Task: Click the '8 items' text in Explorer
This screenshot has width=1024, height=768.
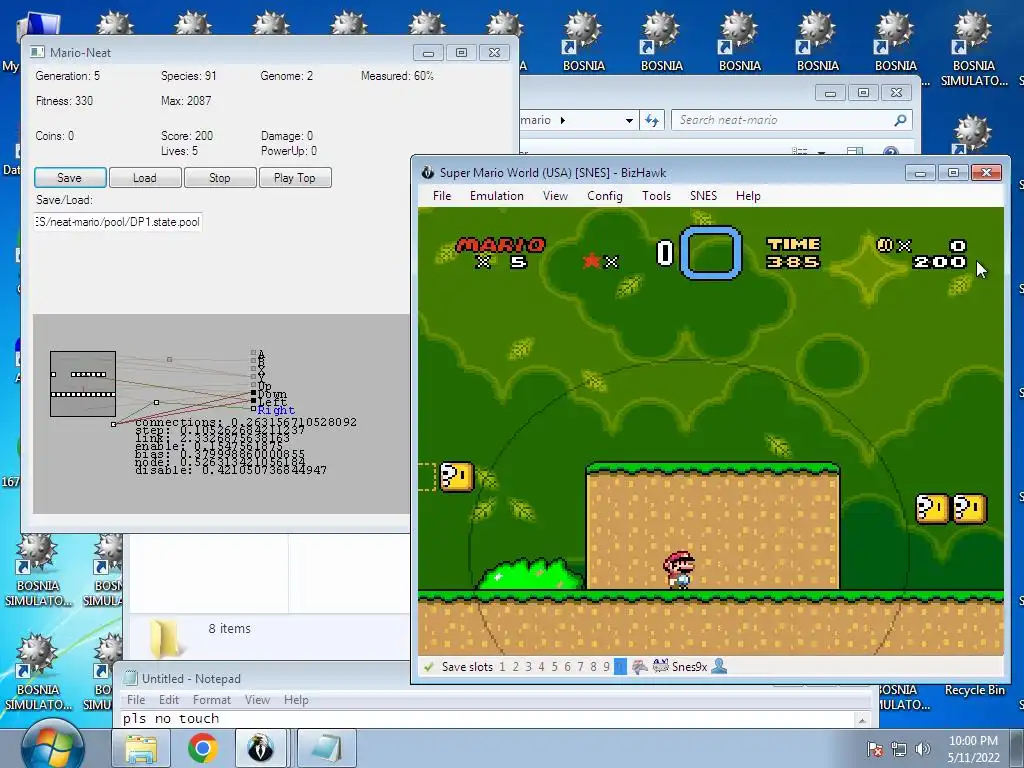Action: pyautogui.click(x=229, y=628)
